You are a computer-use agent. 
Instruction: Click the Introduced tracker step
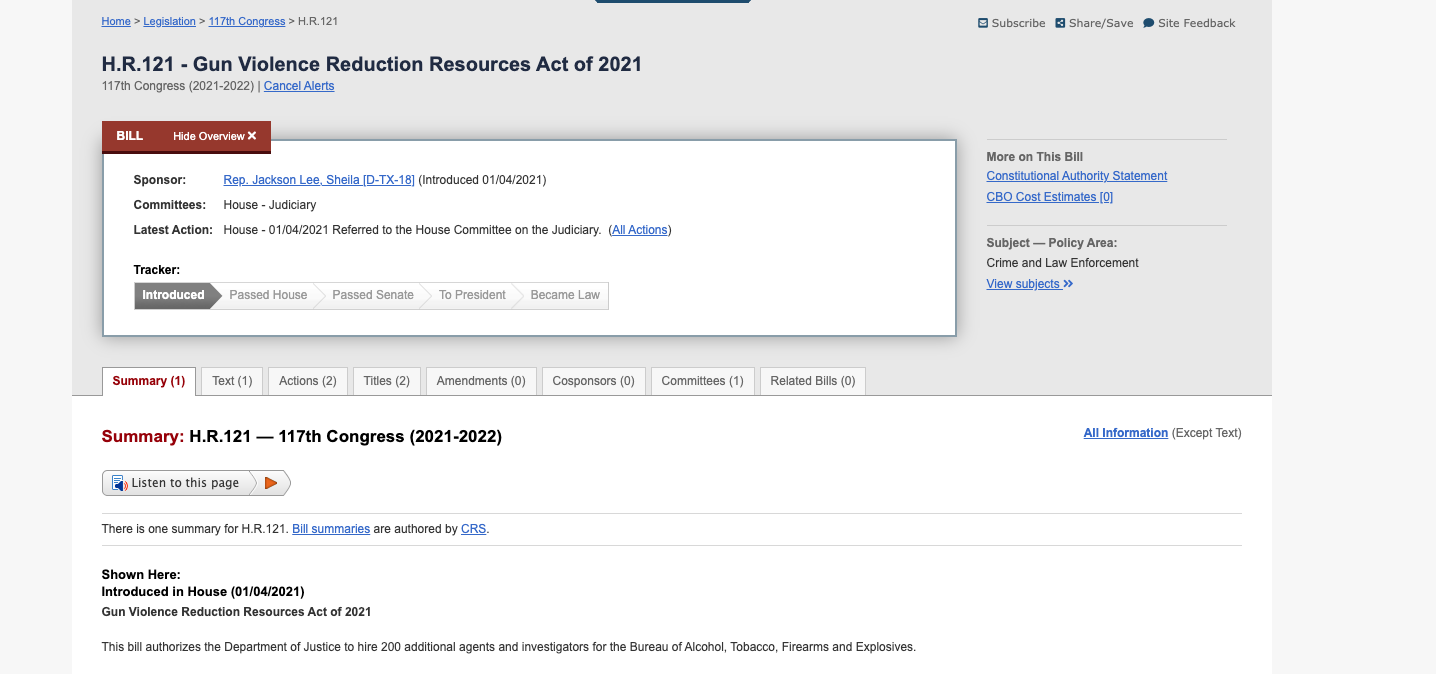(173, 295)
